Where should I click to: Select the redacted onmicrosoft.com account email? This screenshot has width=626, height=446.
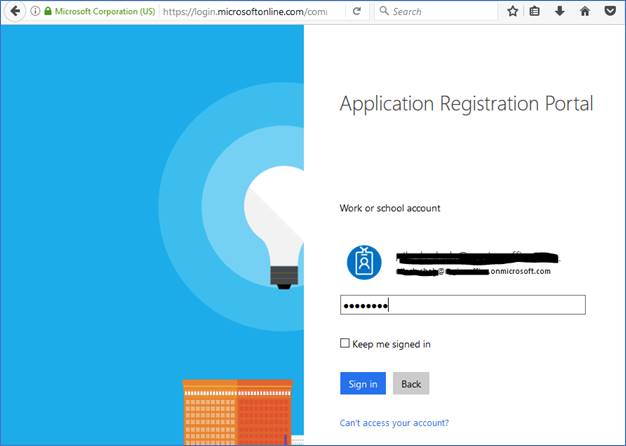pos(473,272)
